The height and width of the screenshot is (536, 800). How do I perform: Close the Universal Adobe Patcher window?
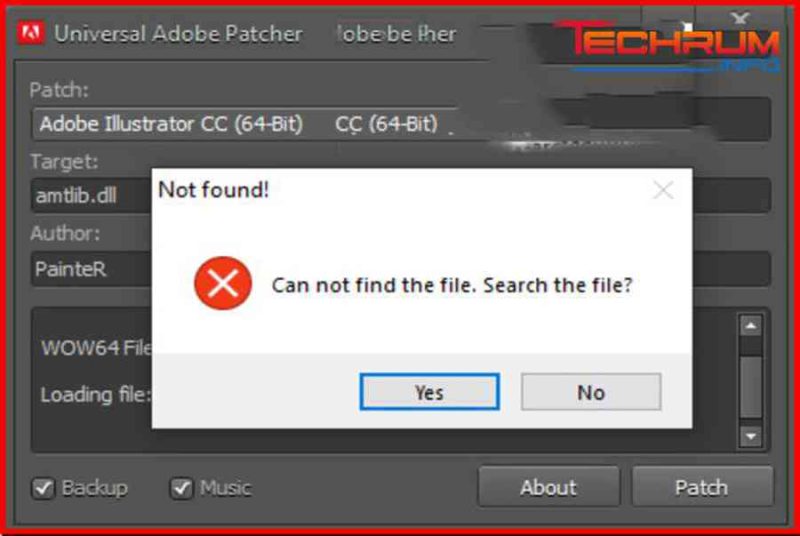739,19
